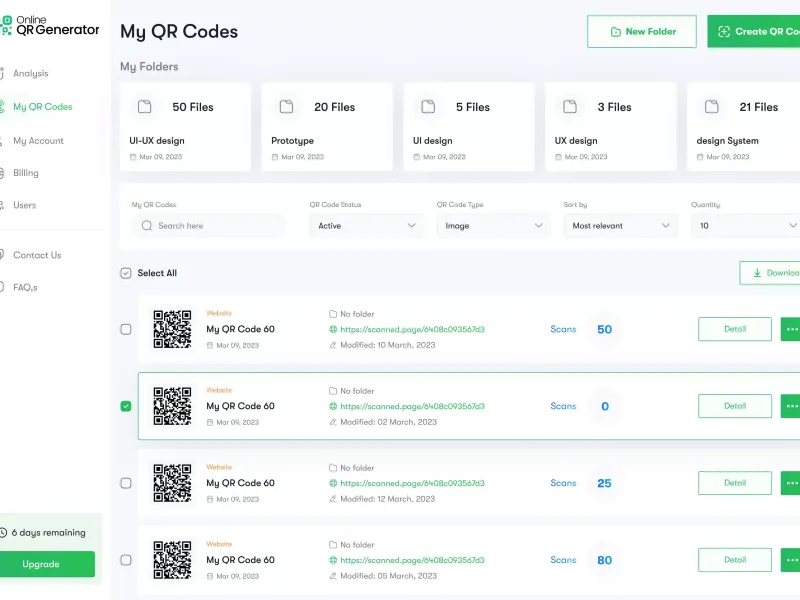This screenshot has height=600, width=800.
Task: Click Detail button in 25-scans row
Action: (735, 483)
